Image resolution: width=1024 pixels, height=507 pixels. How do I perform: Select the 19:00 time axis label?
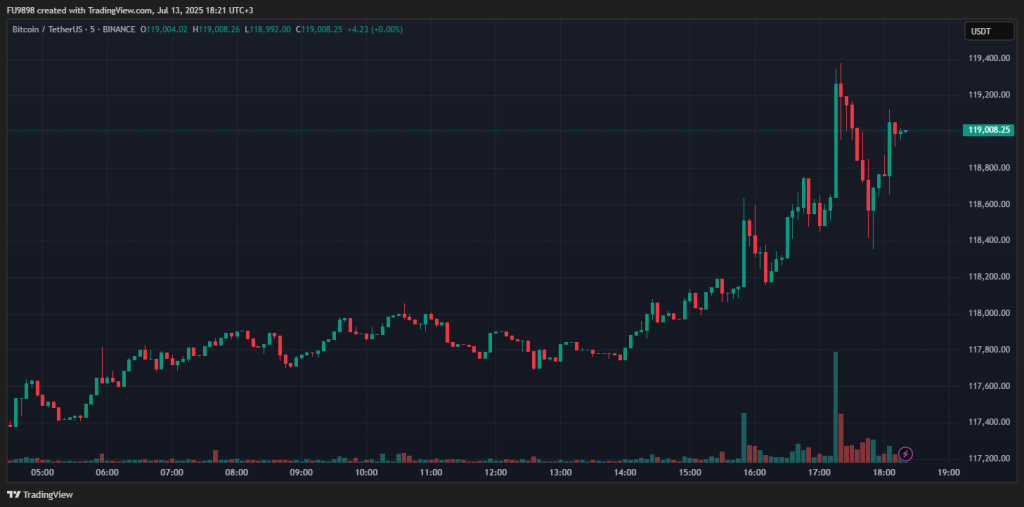950,473
